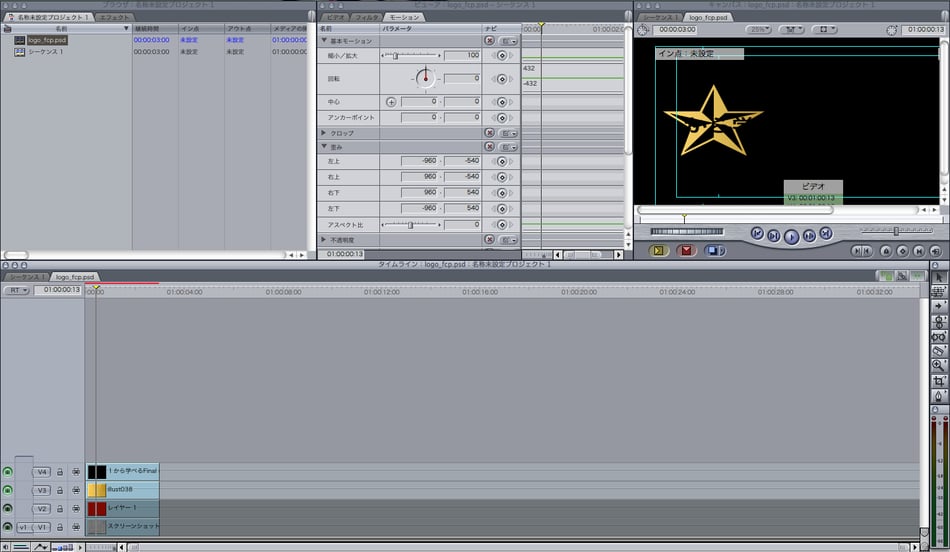Toggle Auto Select on track V3
950x552 pixels.
pyautogui.click(x=76, y=490)
